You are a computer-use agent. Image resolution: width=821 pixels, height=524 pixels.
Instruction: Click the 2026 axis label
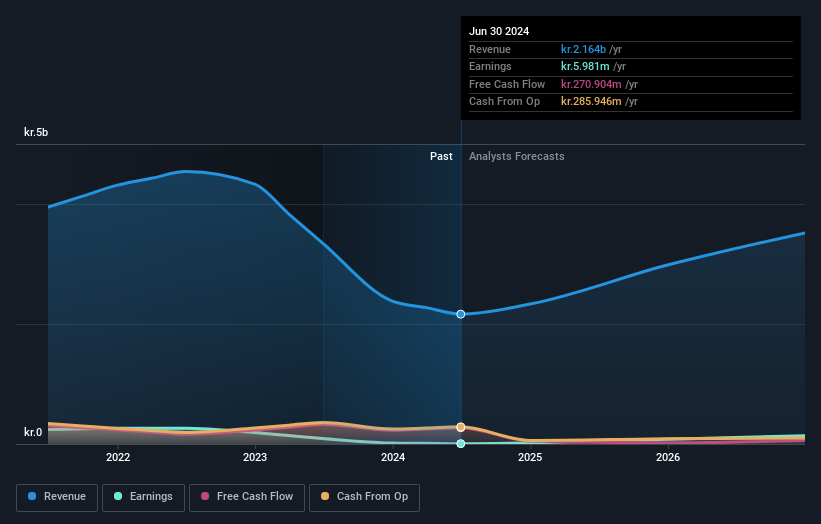pos(668,457)
